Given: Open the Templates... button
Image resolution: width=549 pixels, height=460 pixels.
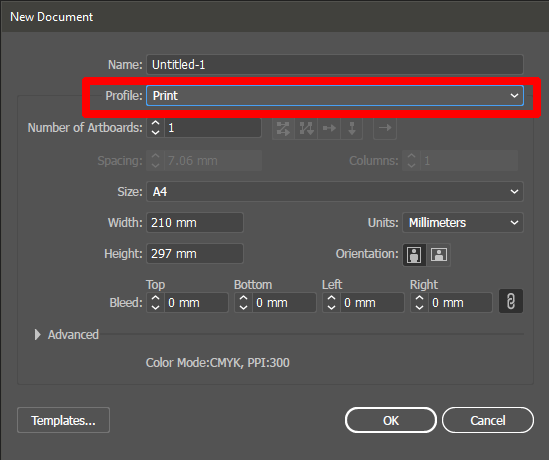Looking at the screenshot, I should 63,420.
